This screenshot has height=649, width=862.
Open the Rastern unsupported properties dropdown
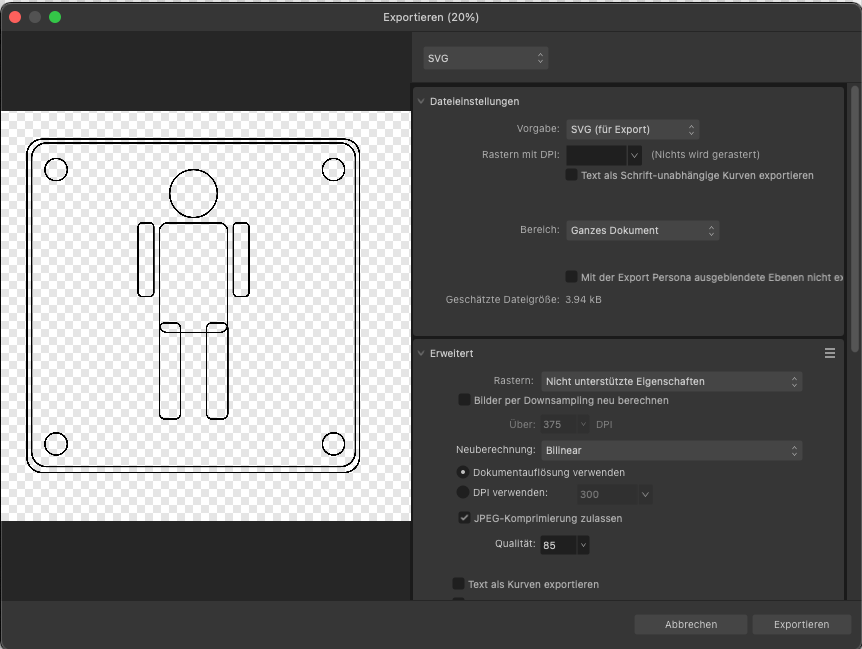click(671, 381)
